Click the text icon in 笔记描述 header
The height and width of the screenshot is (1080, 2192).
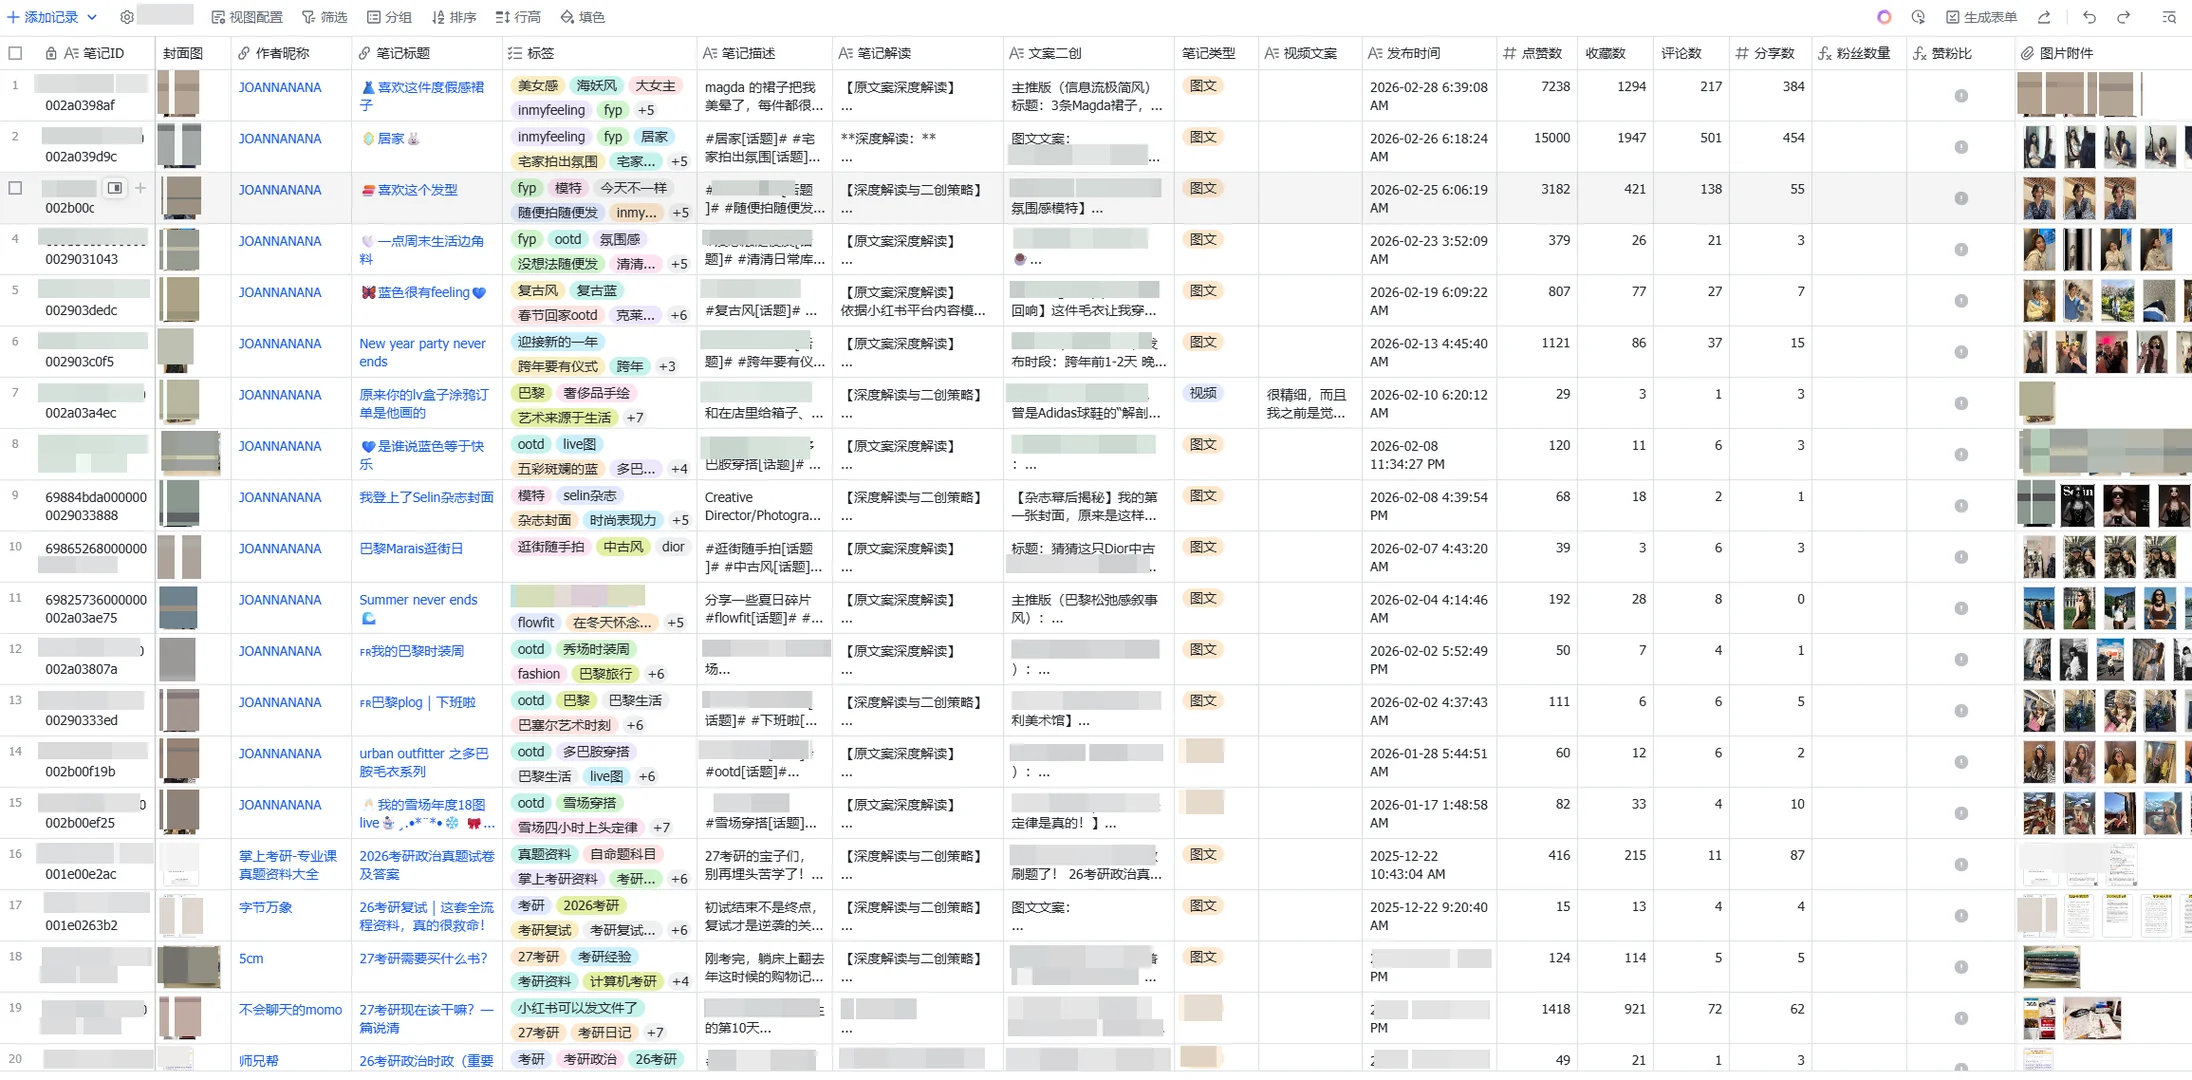click(710, 53)
